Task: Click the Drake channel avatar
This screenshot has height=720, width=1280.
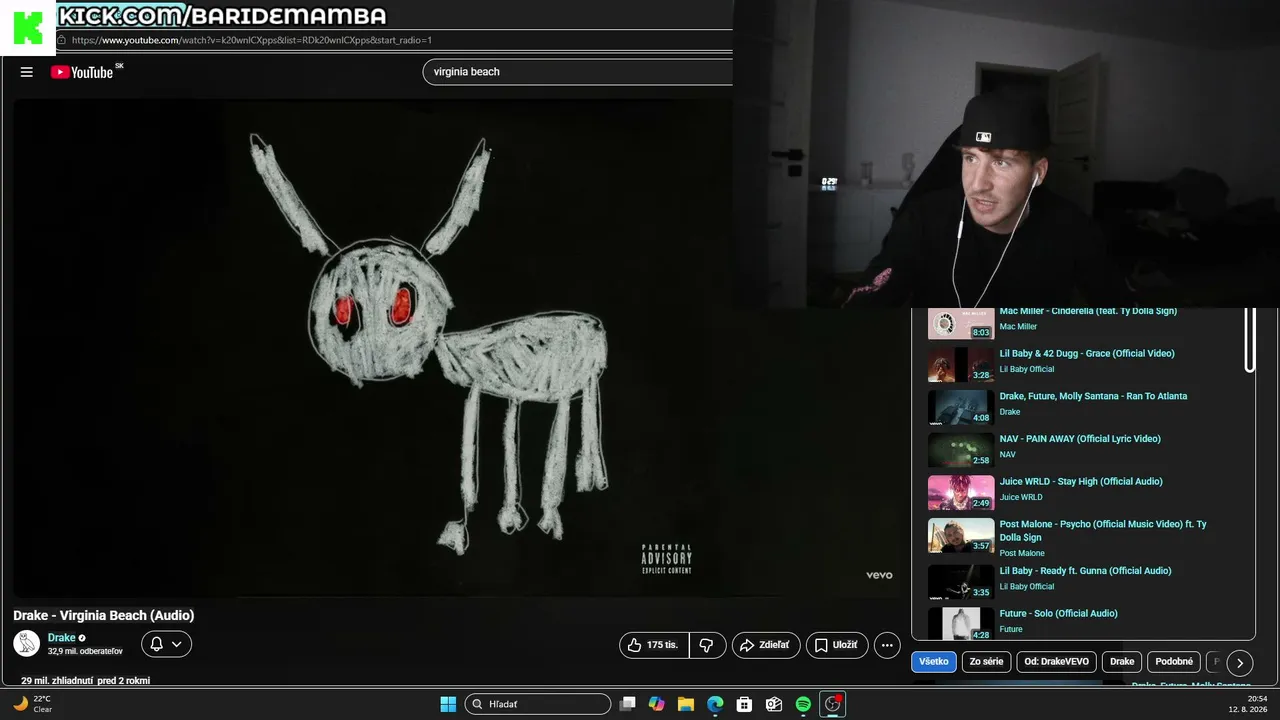Action: point(26,643)
